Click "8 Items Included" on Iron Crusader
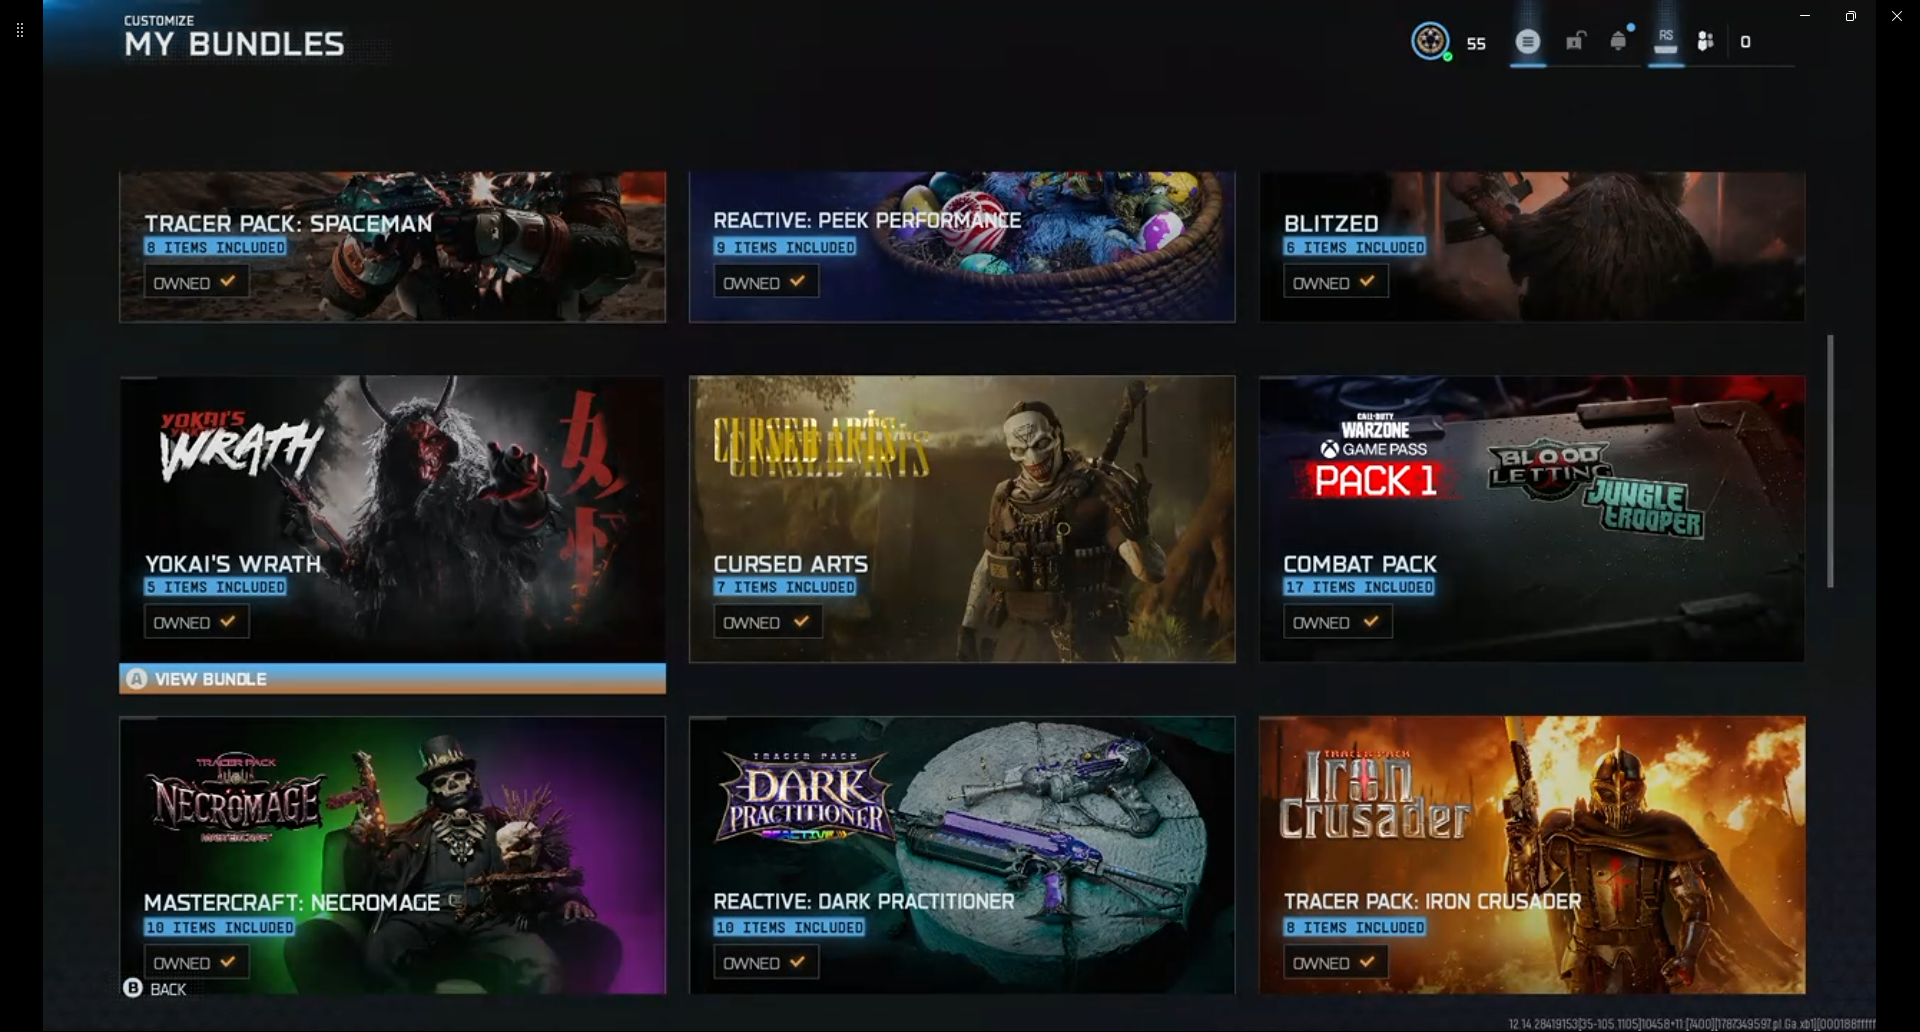Viewport: 1920px width, 1032px height. [1355, 928]
